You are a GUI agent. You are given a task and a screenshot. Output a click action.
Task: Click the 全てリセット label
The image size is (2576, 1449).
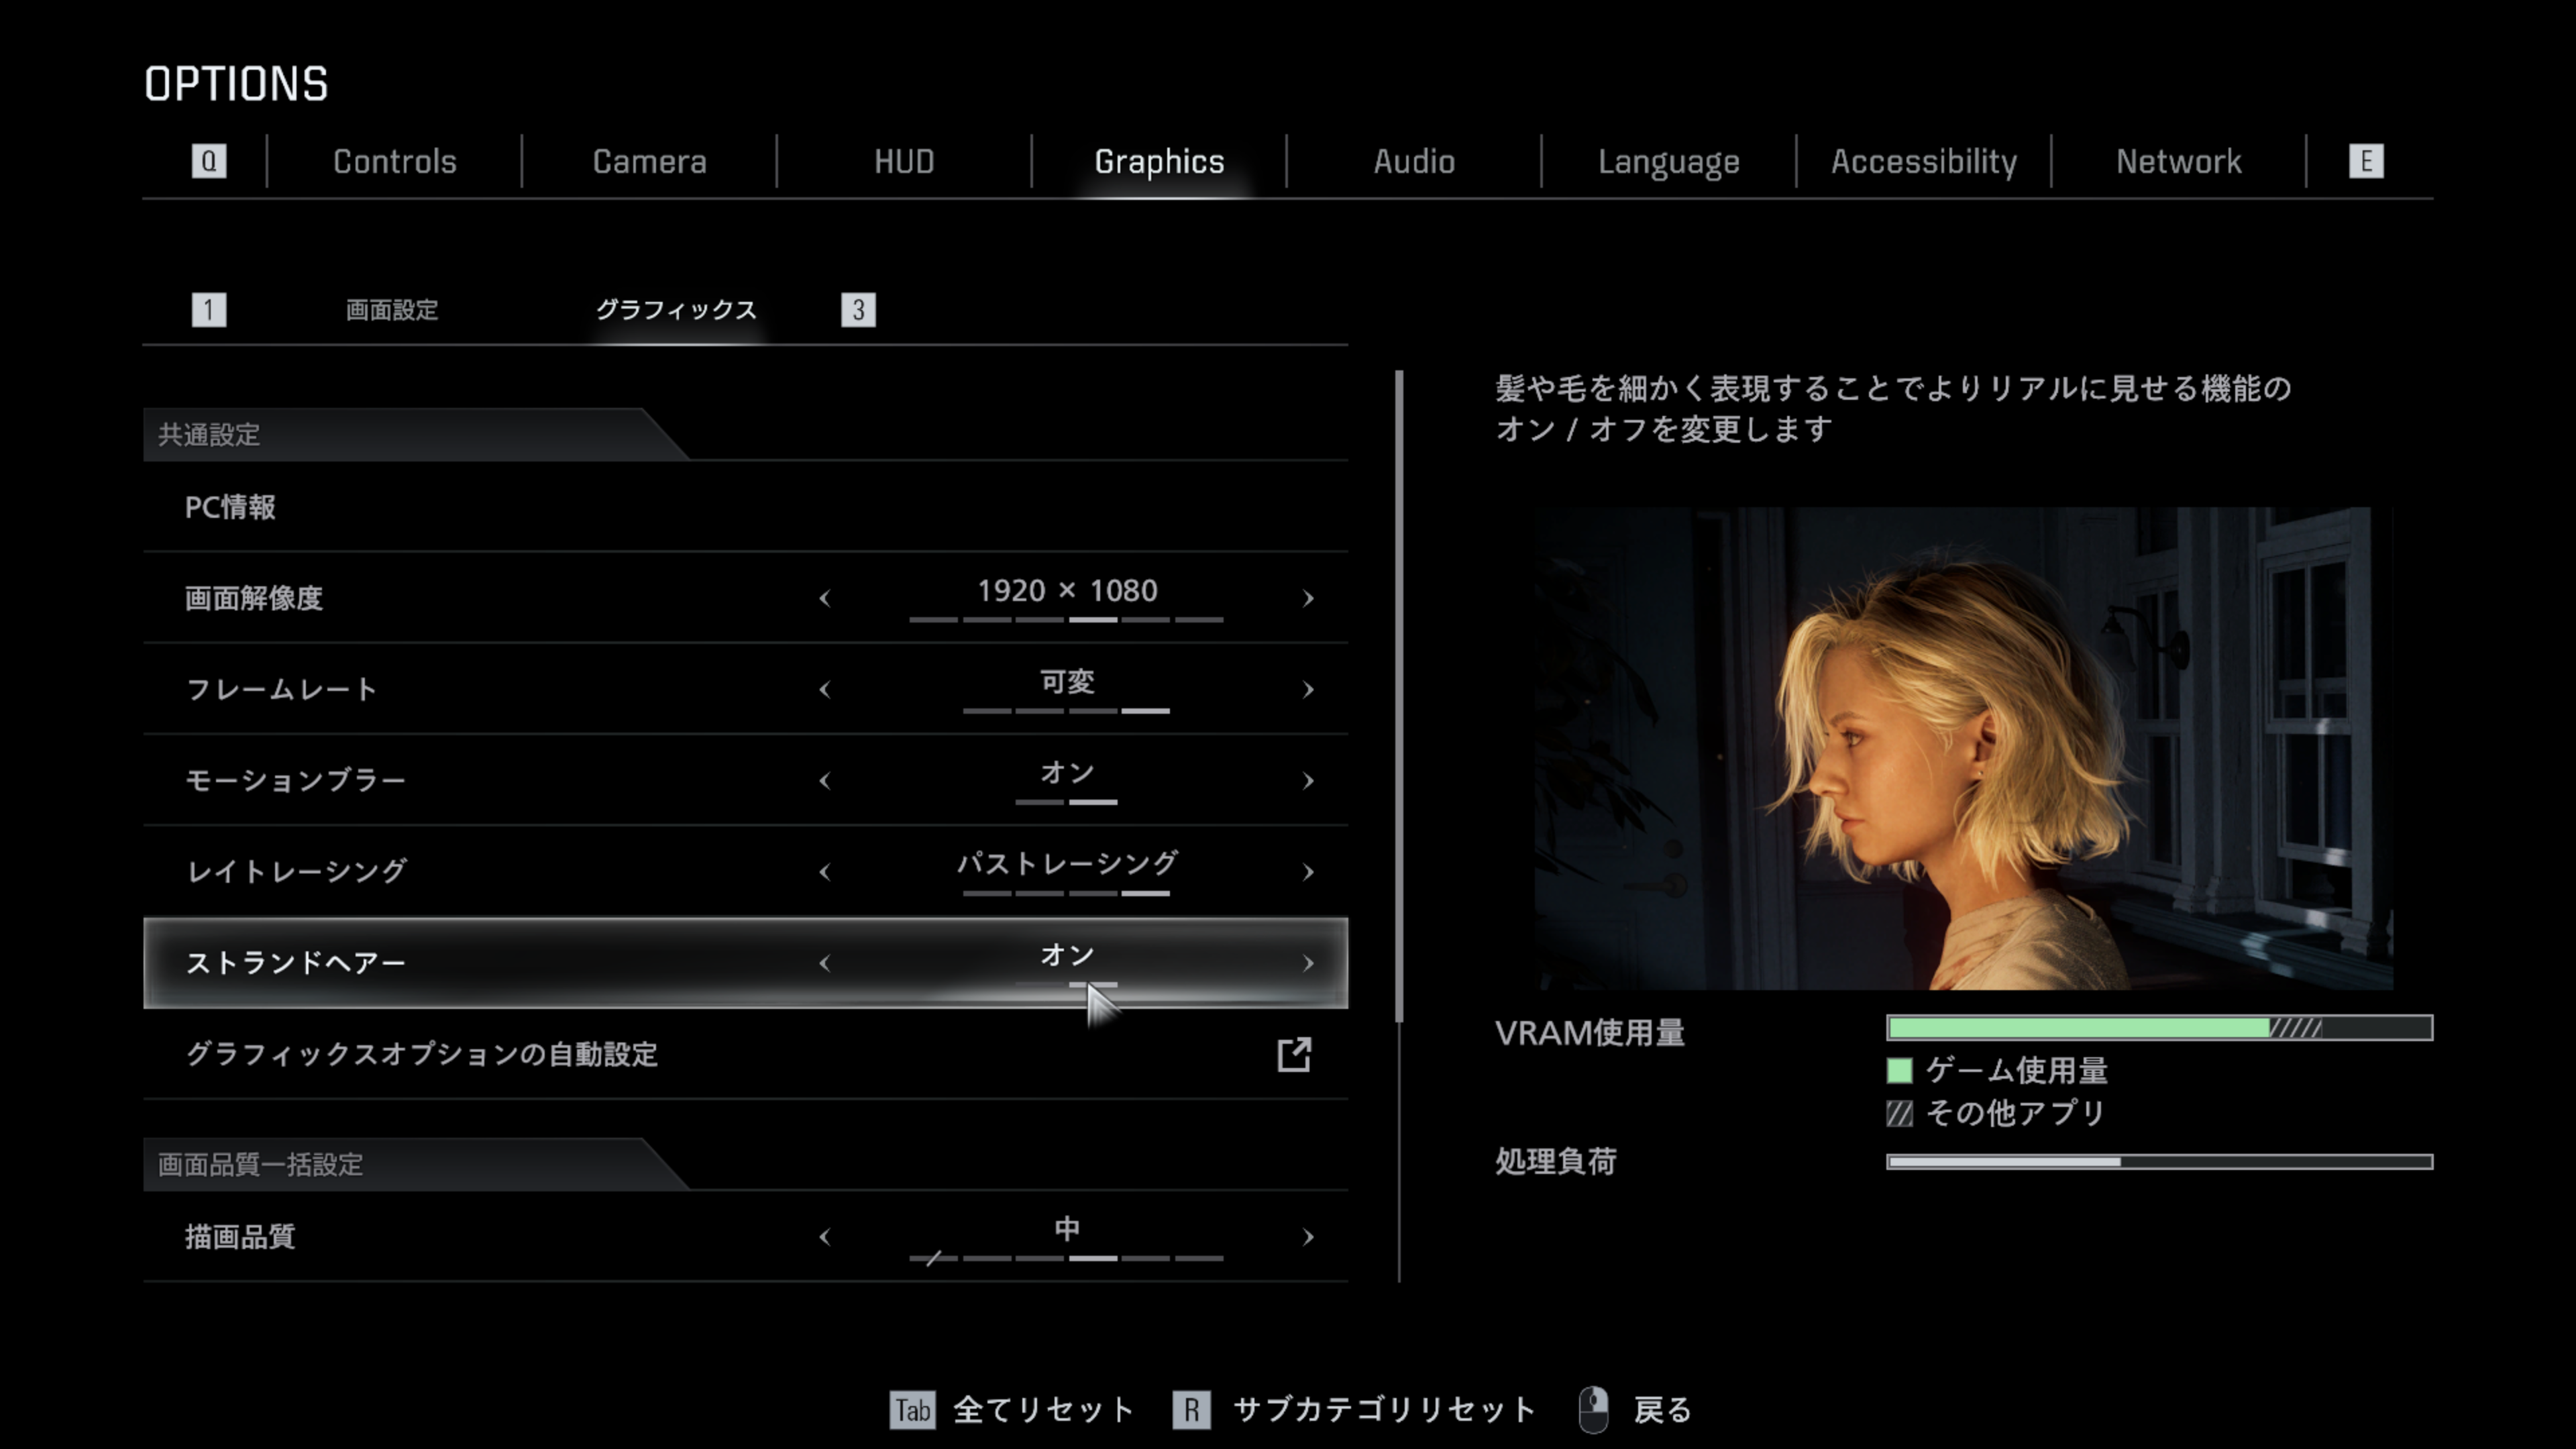point(1043,1410)
